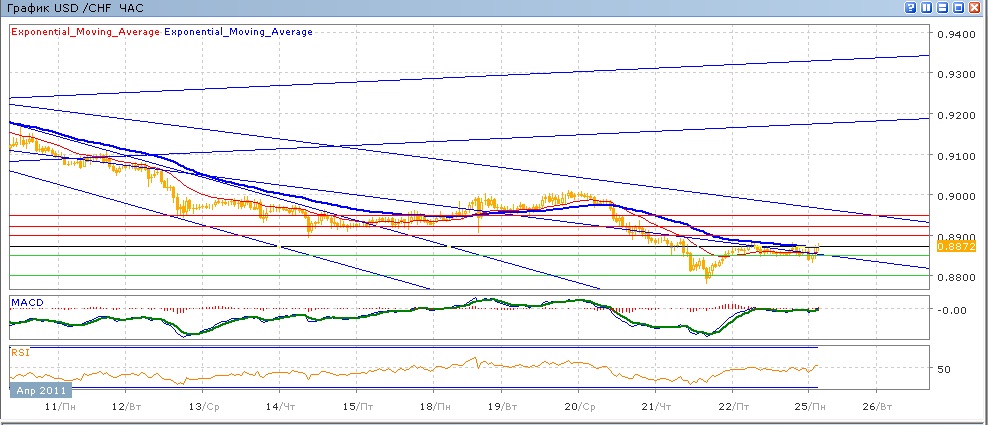Click the 0.9400 price level label
Viewport: 988px width, 425px height.
954,34
